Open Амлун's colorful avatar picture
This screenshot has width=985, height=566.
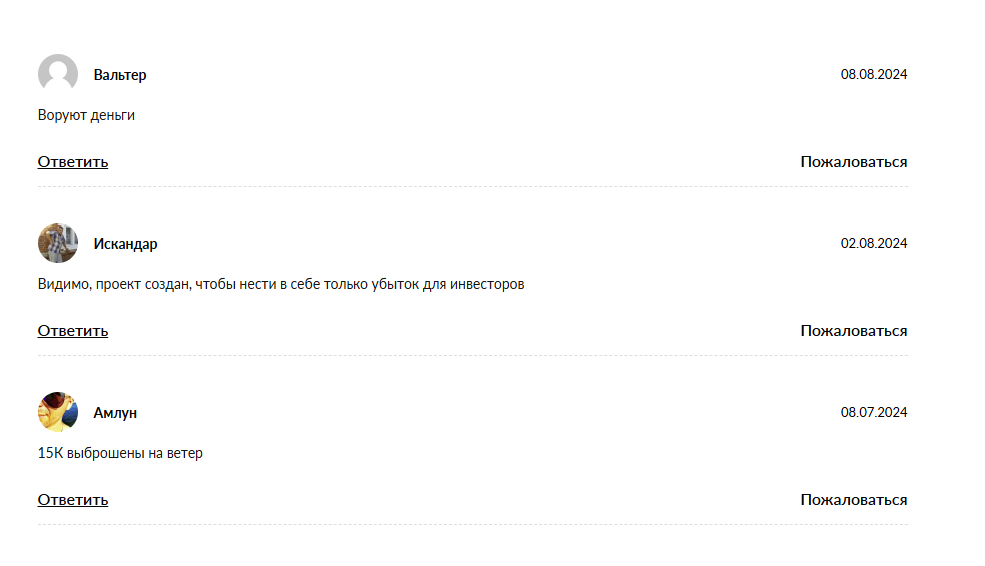[x=58, y=412]
